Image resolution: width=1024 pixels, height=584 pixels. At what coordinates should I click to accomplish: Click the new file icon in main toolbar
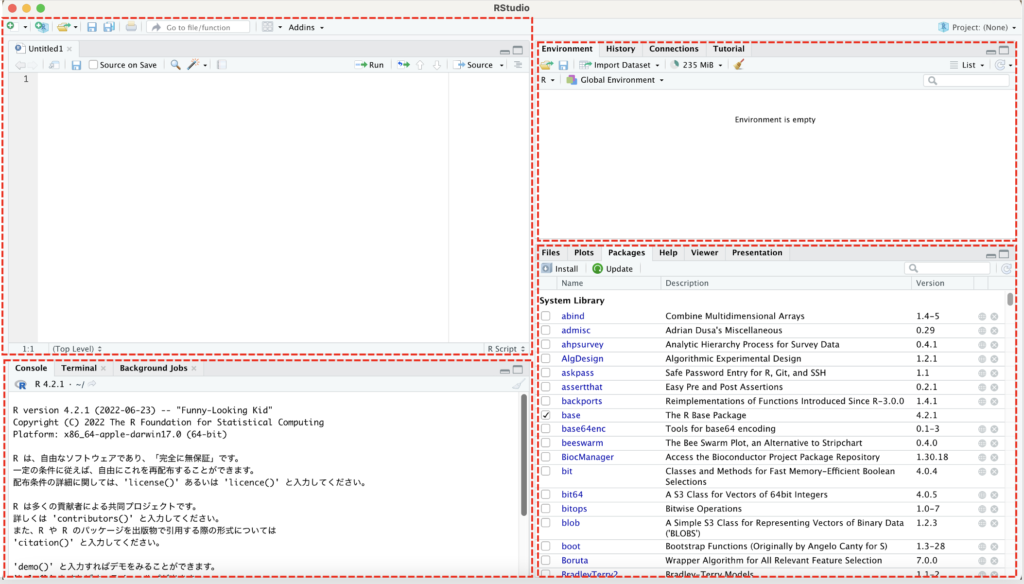tap(12, 27)
